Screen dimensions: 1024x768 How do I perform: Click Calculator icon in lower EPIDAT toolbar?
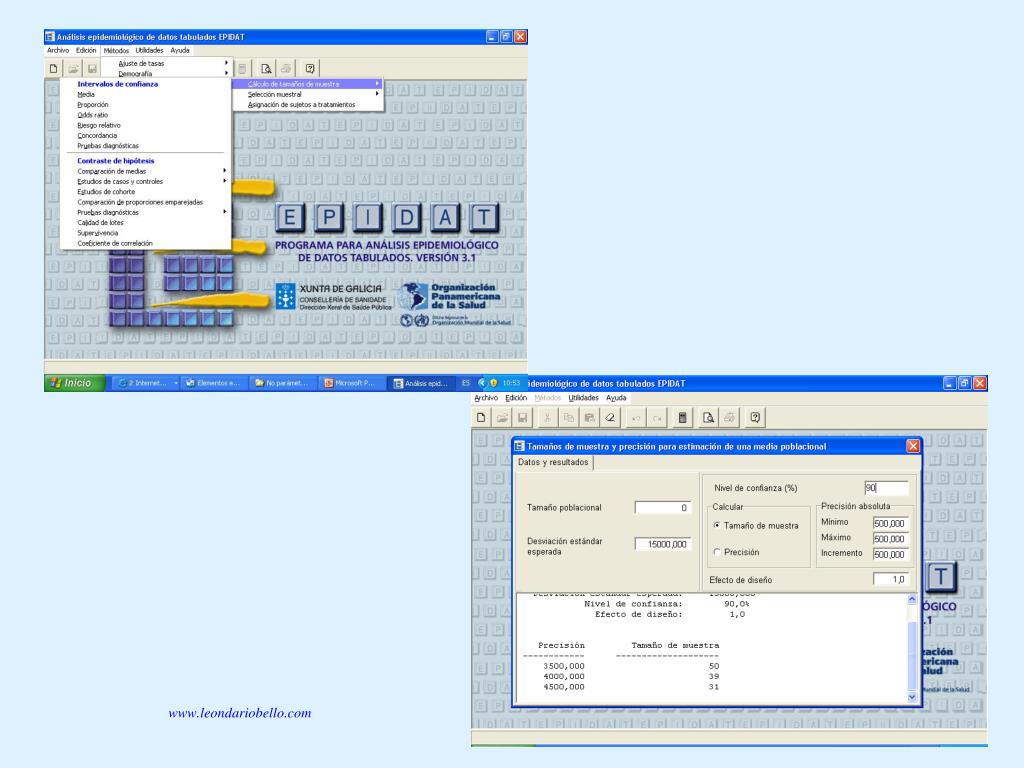click(682, 417)
